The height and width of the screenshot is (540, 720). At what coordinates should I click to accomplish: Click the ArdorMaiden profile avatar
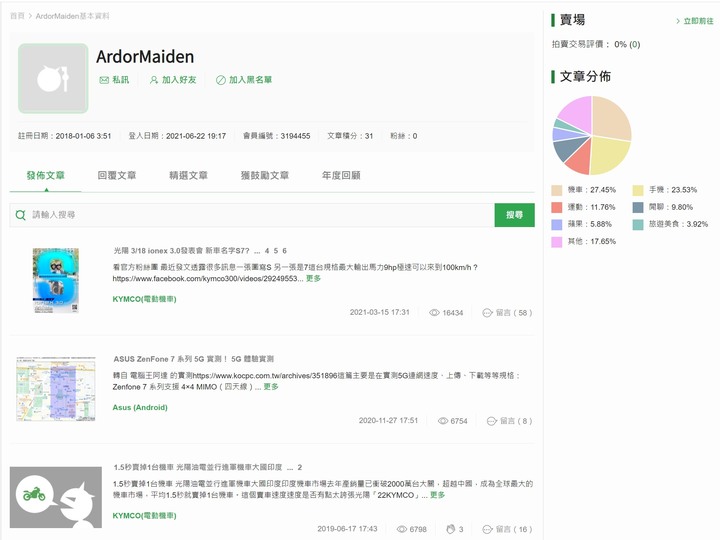coord(53,79)
